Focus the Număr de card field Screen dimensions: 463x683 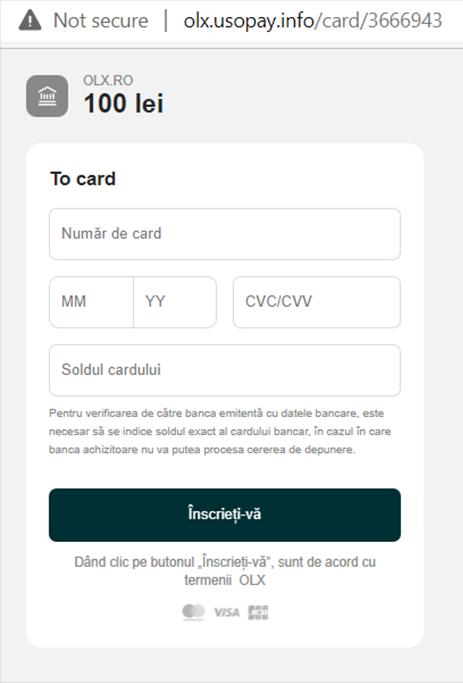click(x=225, y=234)
